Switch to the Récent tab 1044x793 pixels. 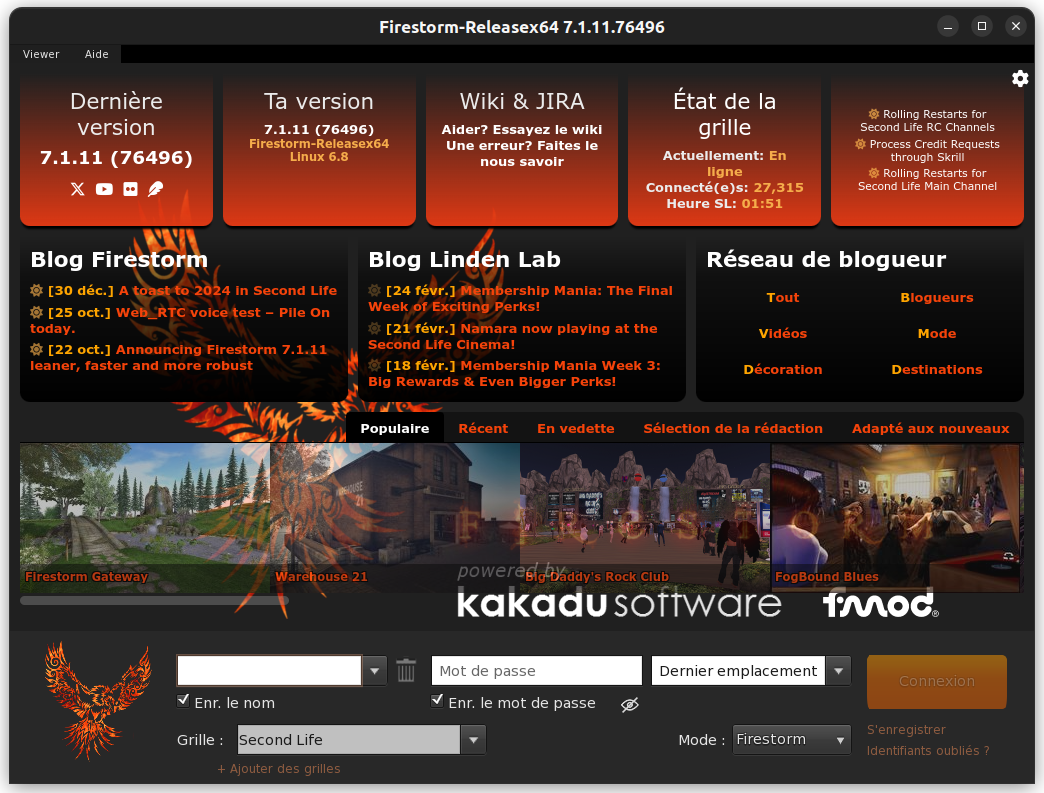click(483, 429)
